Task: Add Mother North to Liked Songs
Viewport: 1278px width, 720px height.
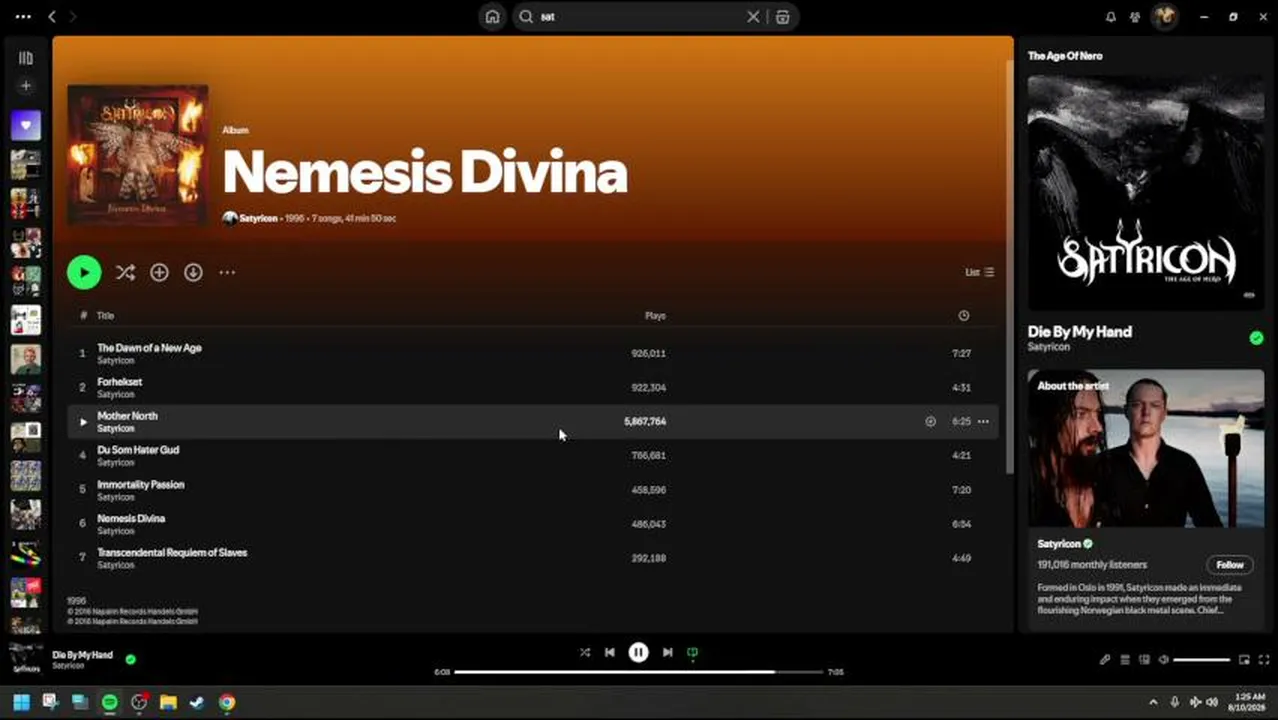Action: coord(930,422)
